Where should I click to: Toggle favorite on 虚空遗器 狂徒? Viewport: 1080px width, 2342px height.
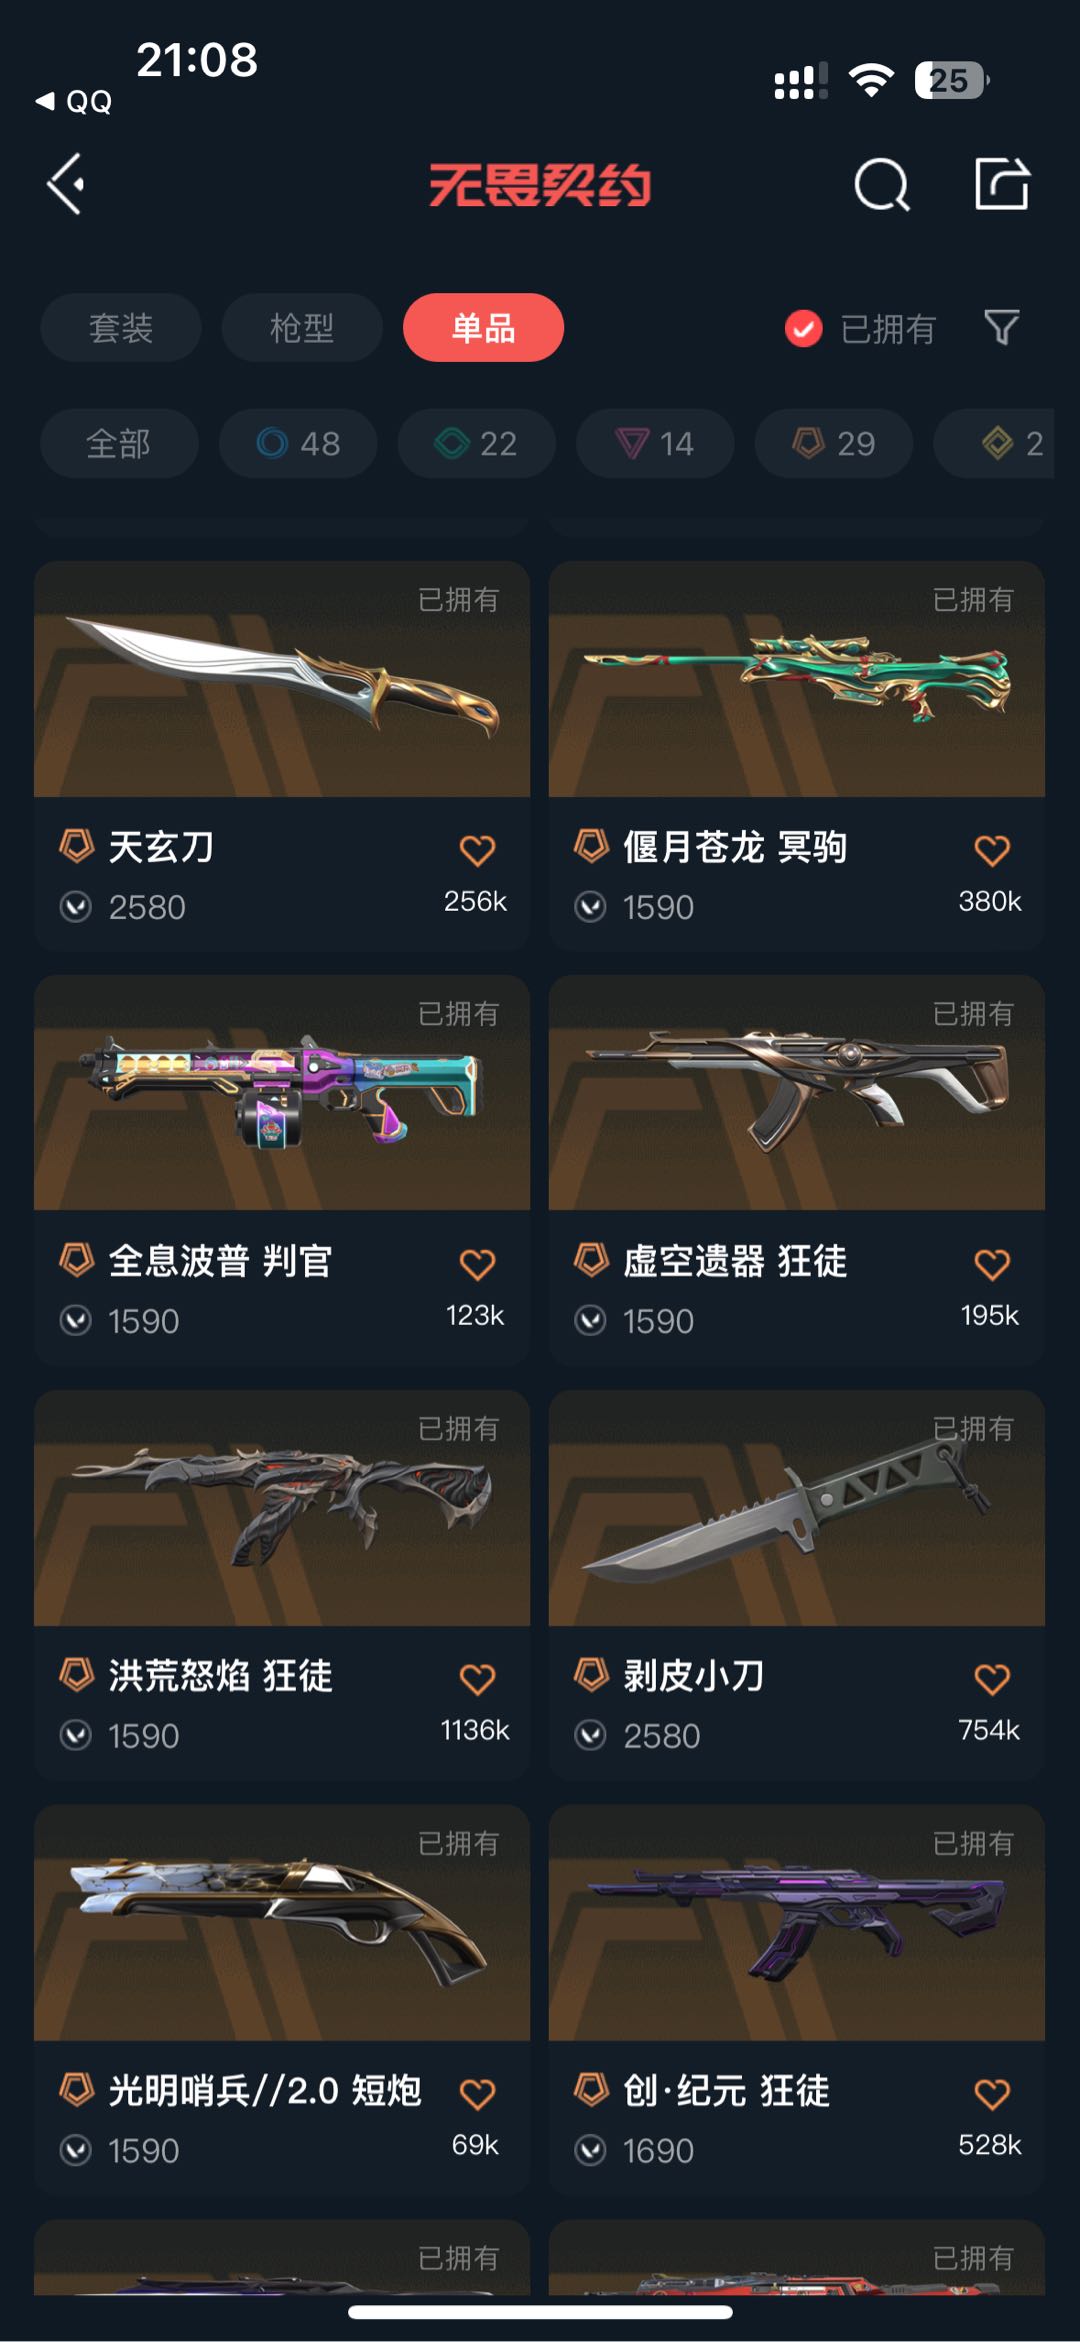pyautogui.click(x=992, y=1264)
